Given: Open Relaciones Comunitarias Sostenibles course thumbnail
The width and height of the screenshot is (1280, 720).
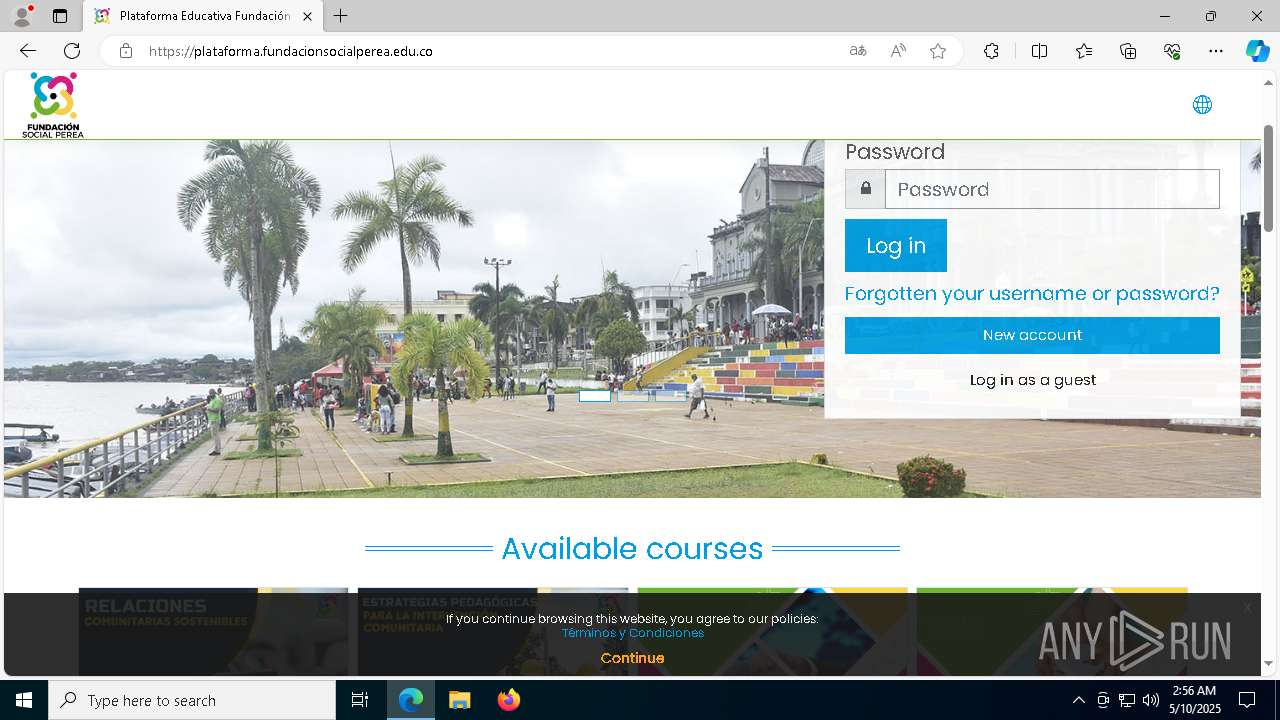Looking at the screenshot, I should [214, 631].
